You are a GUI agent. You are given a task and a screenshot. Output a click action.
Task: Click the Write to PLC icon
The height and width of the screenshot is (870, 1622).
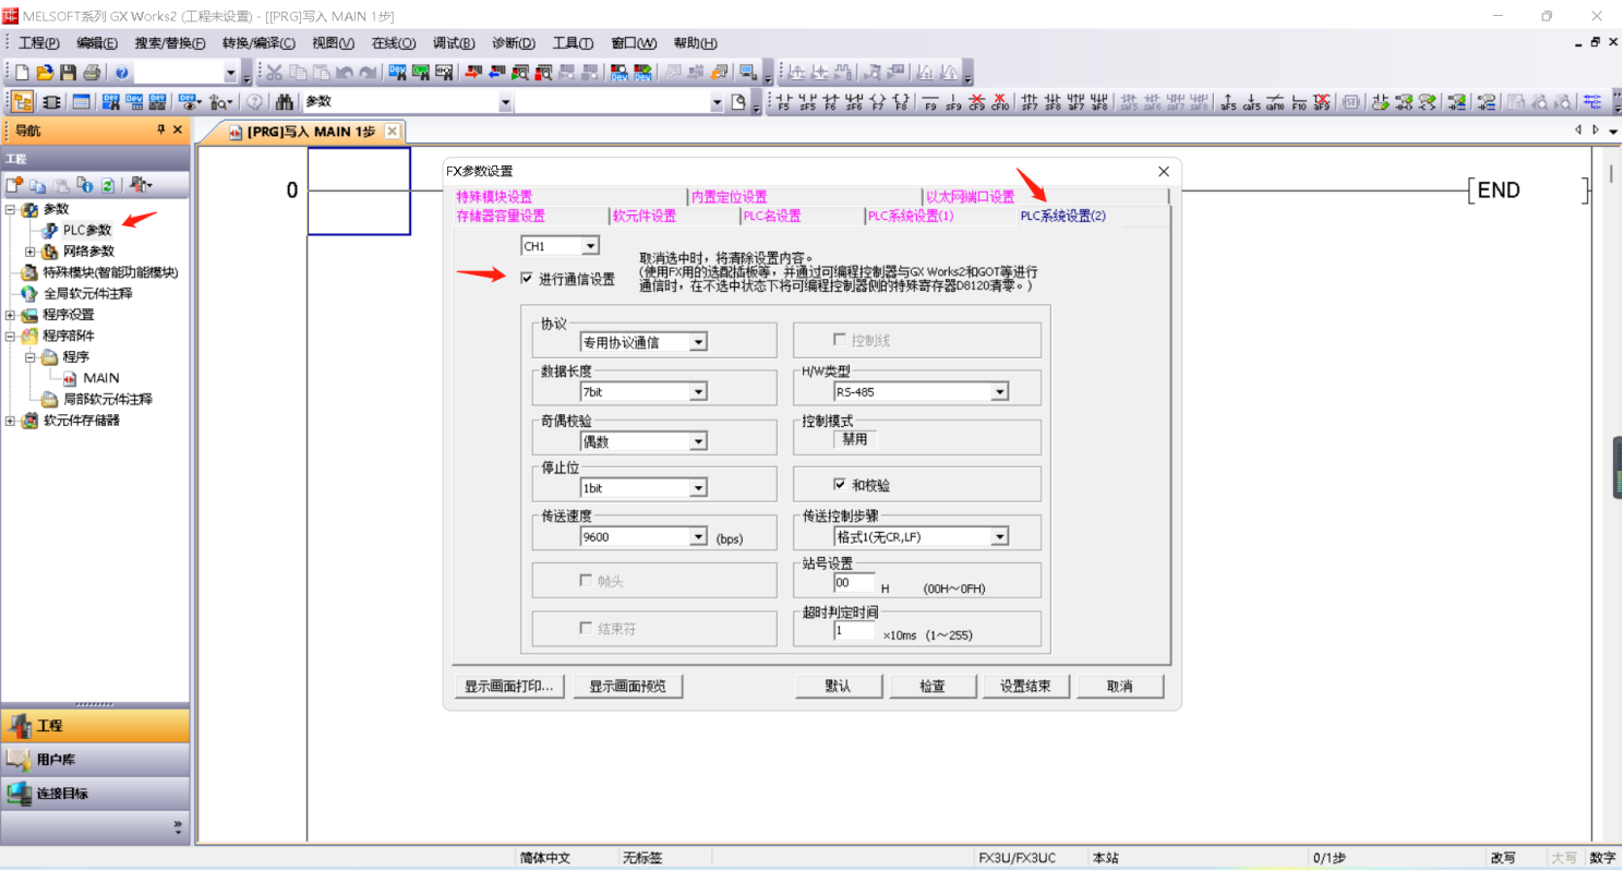coord(473,72)
